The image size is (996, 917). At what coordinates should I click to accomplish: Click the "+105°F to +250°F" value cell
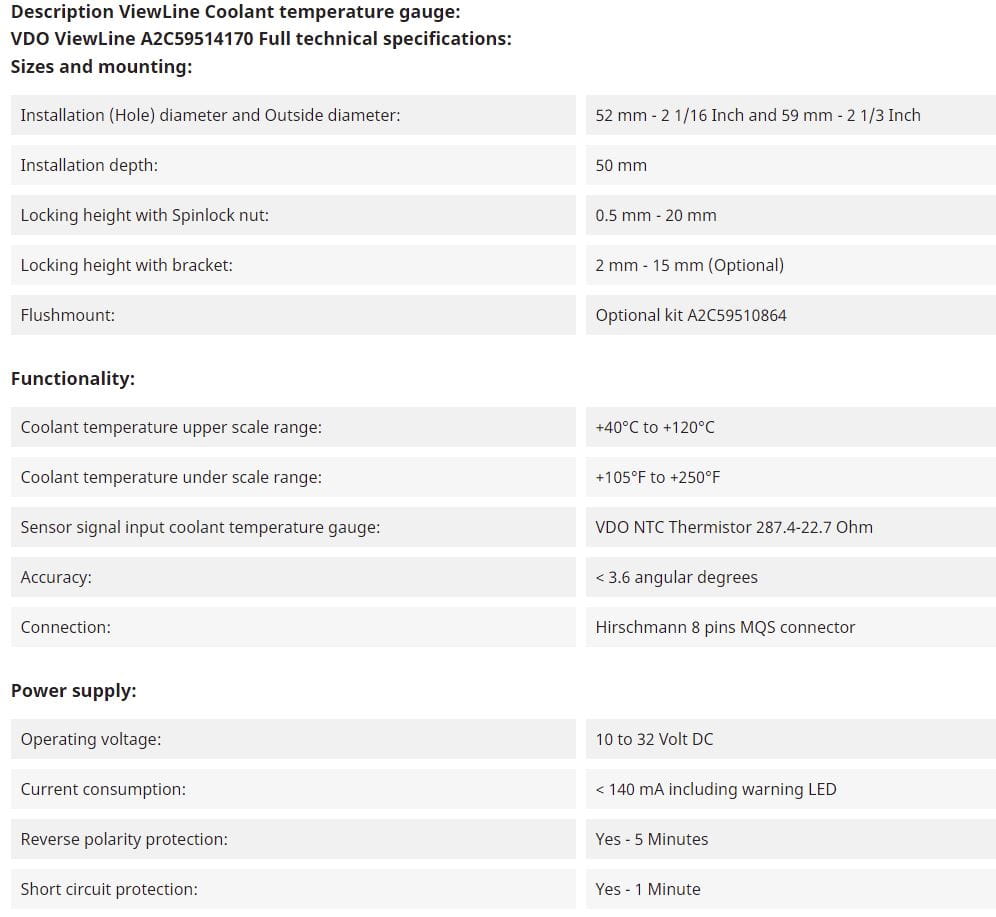point(658,477)
